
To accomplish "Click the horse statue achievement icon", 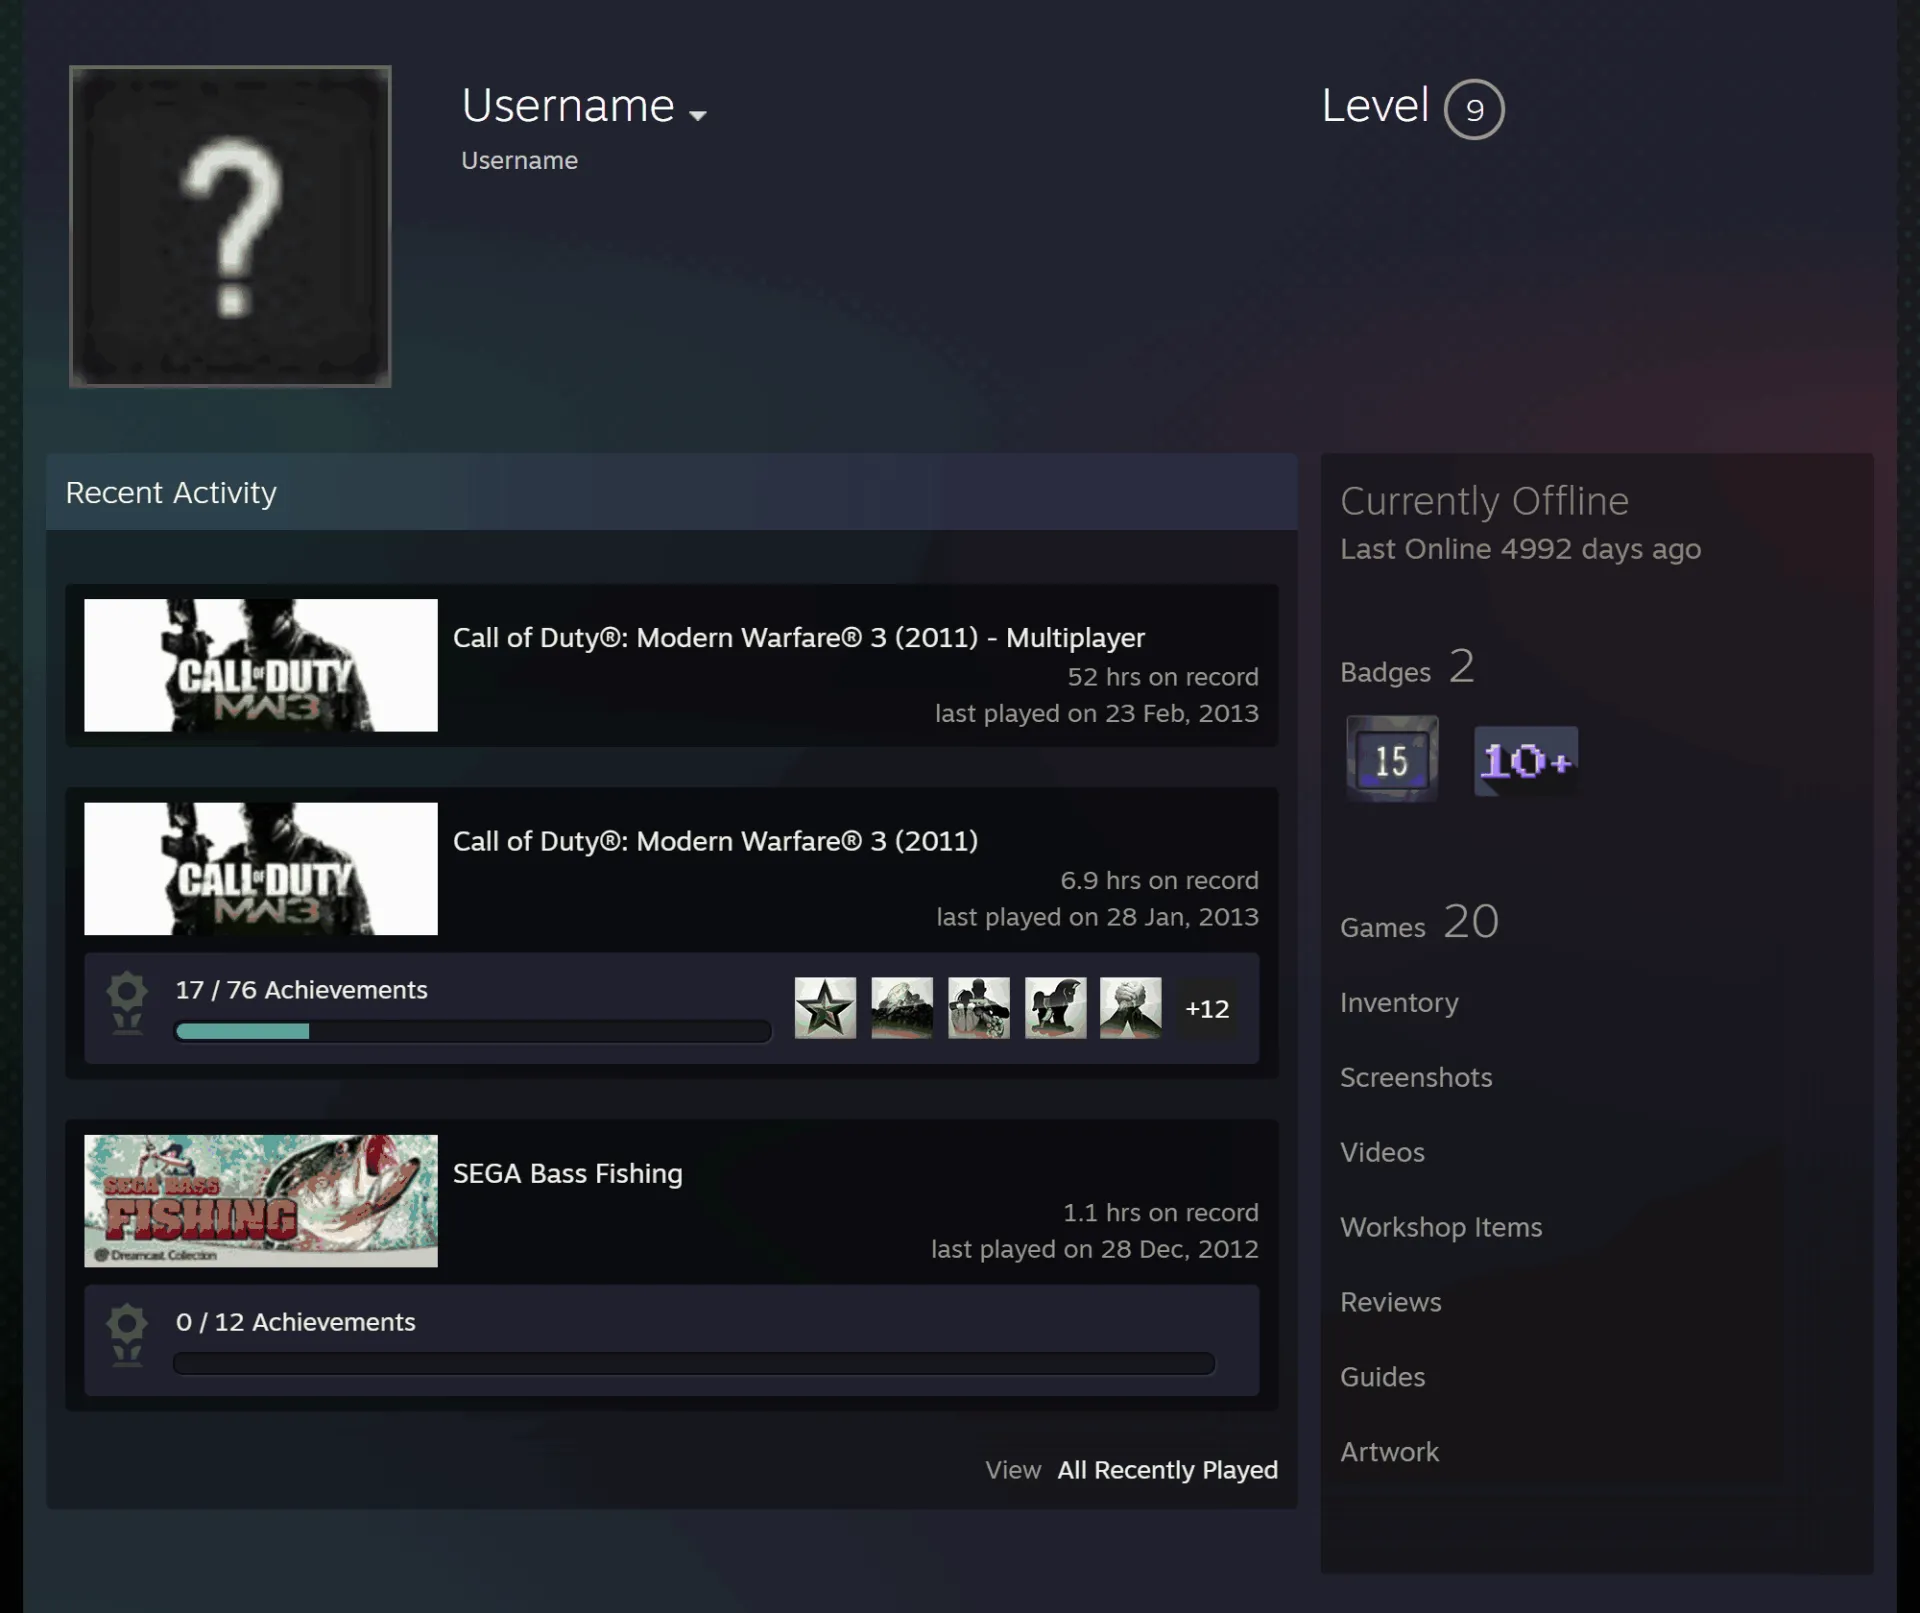I will pyautogui.click(x=1055, y=1008).
